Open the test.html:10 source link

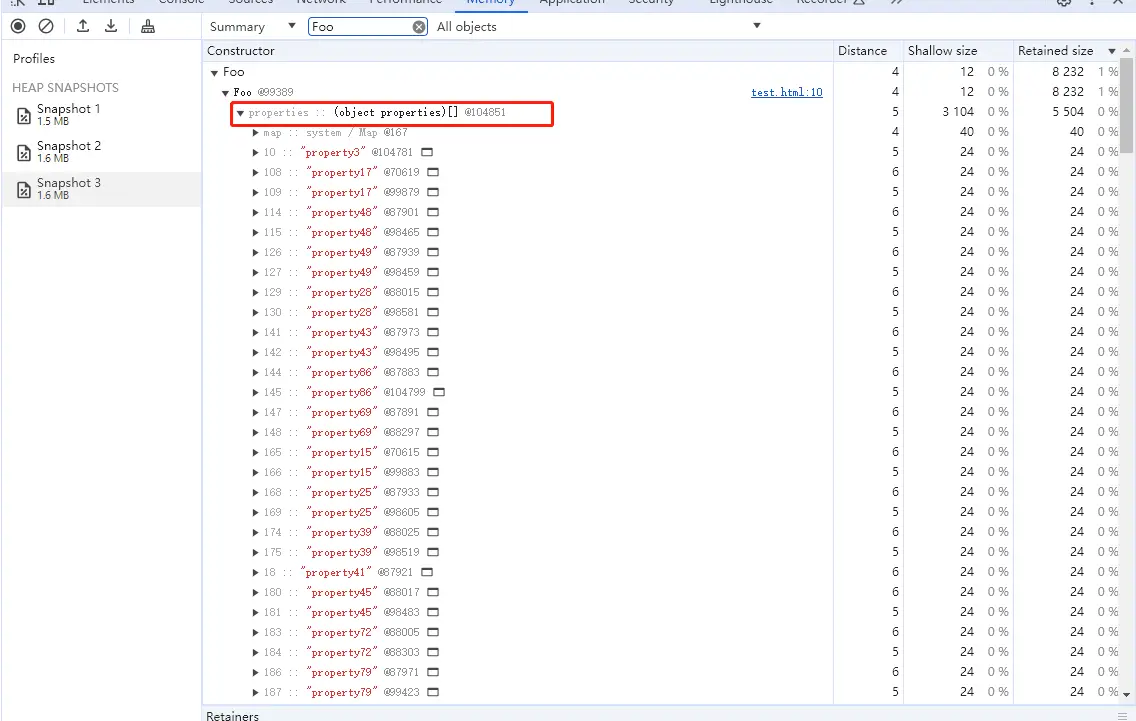(787, 93)
